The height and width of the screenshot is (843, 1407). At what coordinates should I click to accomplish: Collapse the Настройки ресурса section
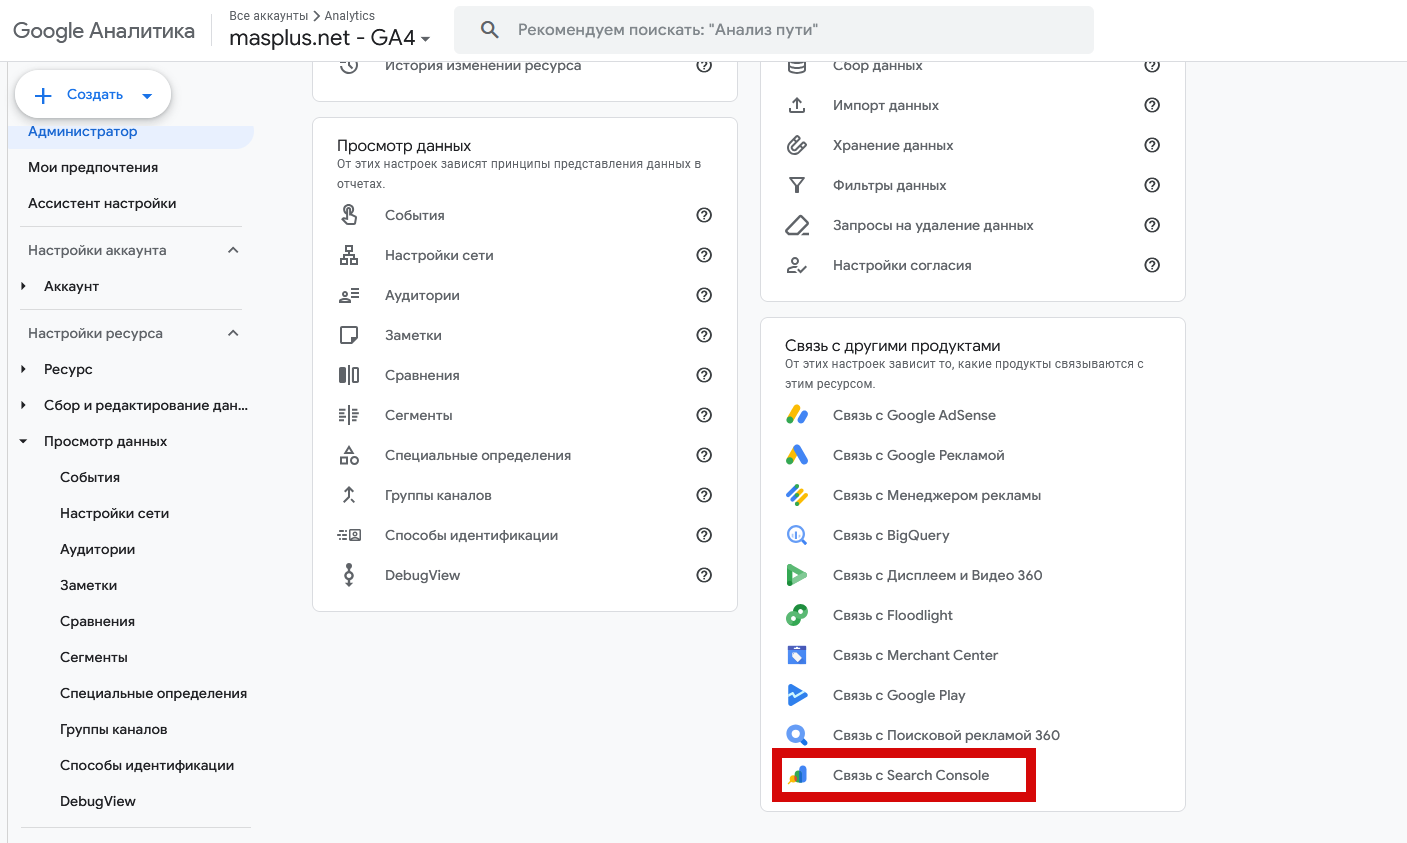coord(233,333)
